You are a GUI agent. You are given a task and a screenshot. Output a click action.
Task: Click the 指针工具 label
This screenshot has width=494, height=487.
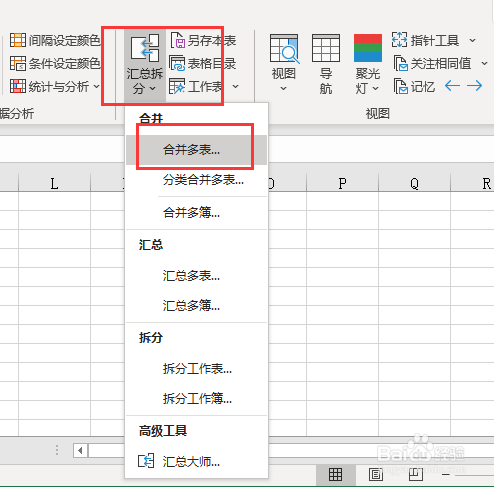[x=435, y=40]
